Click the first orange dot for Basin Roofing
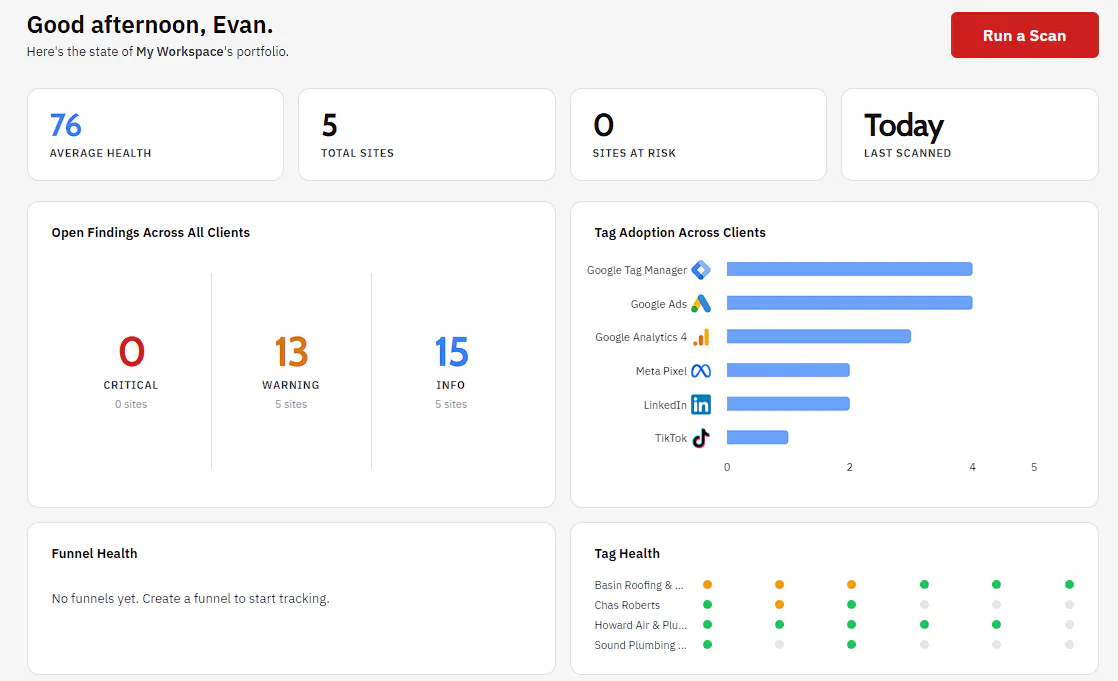Viewport: 1118px width, 681px height. pos(707,584)
